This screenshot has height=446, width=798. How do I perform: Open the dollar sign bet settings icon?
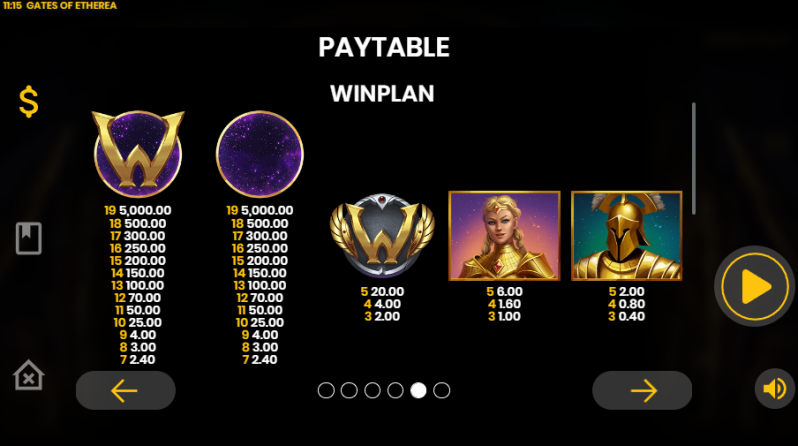[x=28, y=102]
